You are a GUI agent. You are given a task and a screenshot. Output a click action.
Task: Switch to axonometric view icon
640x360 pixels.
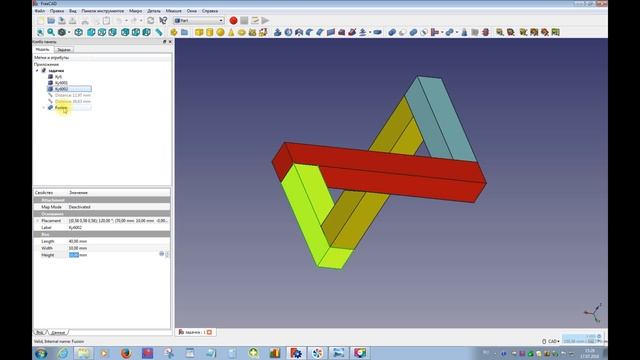coord(79,32)
